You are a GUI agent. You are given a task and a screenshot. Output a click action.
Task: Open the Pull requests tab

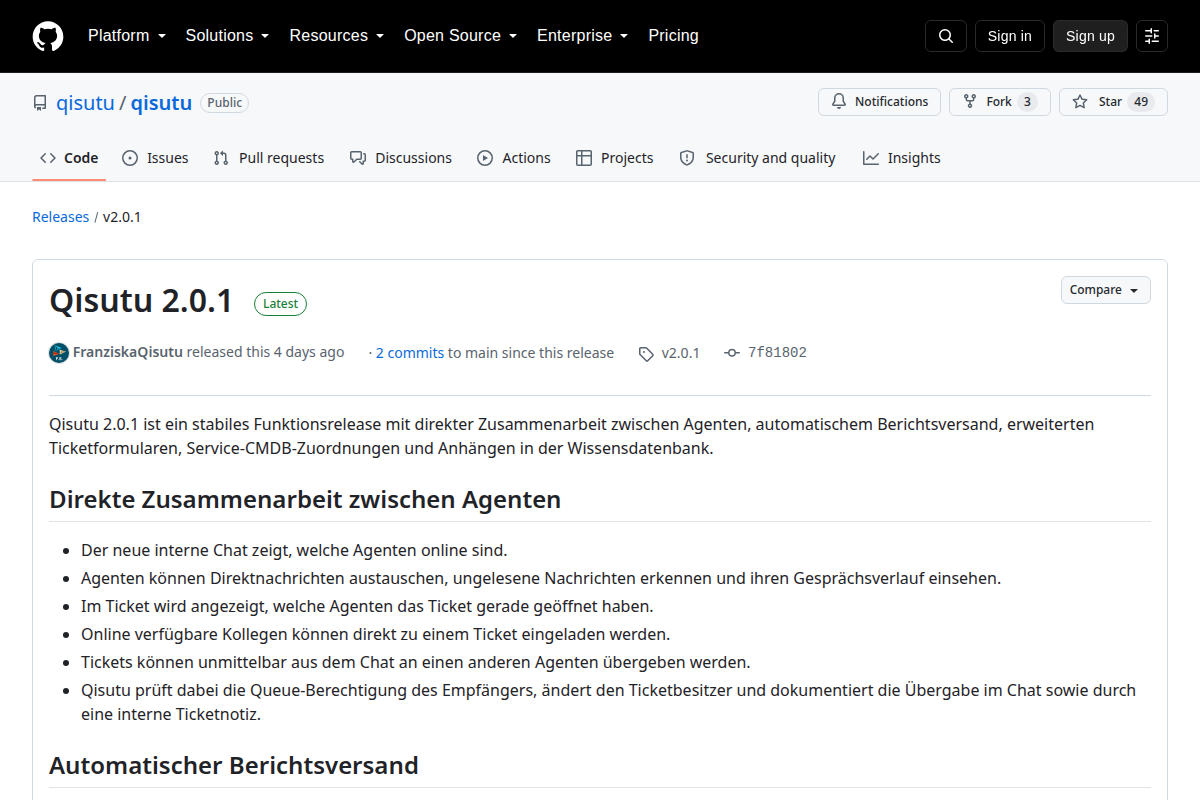pyautogui.click(x=269, y=158)
